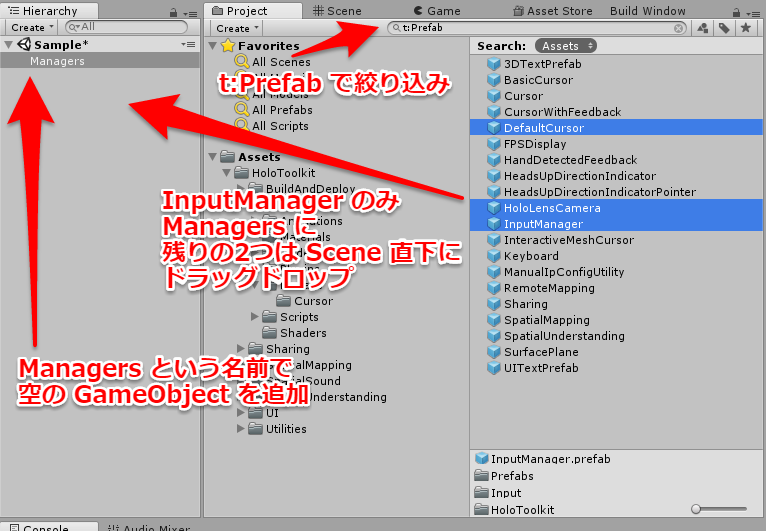766x531 pixels.
Task: Click the HoloLensCamera prefab cube icon
Action: pos(494,208)
